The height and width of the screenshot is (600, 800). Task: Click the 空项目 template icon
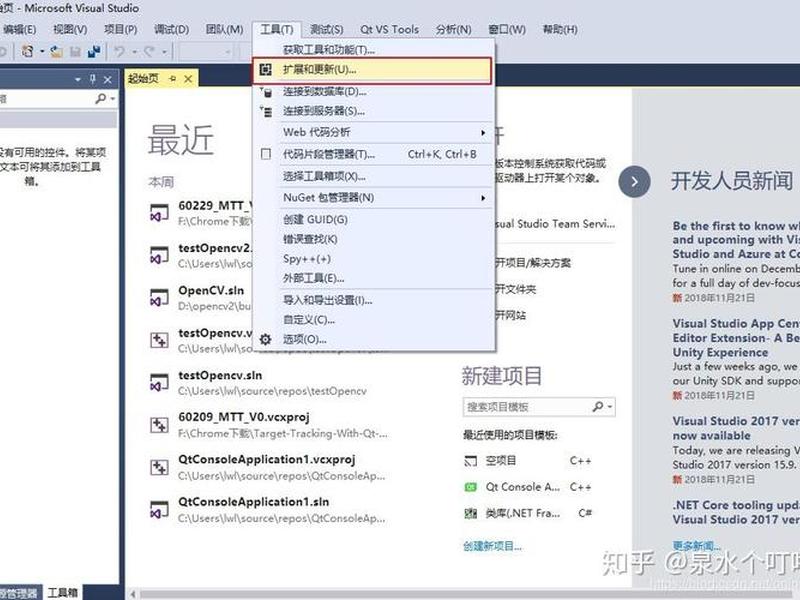coord(470,461)
